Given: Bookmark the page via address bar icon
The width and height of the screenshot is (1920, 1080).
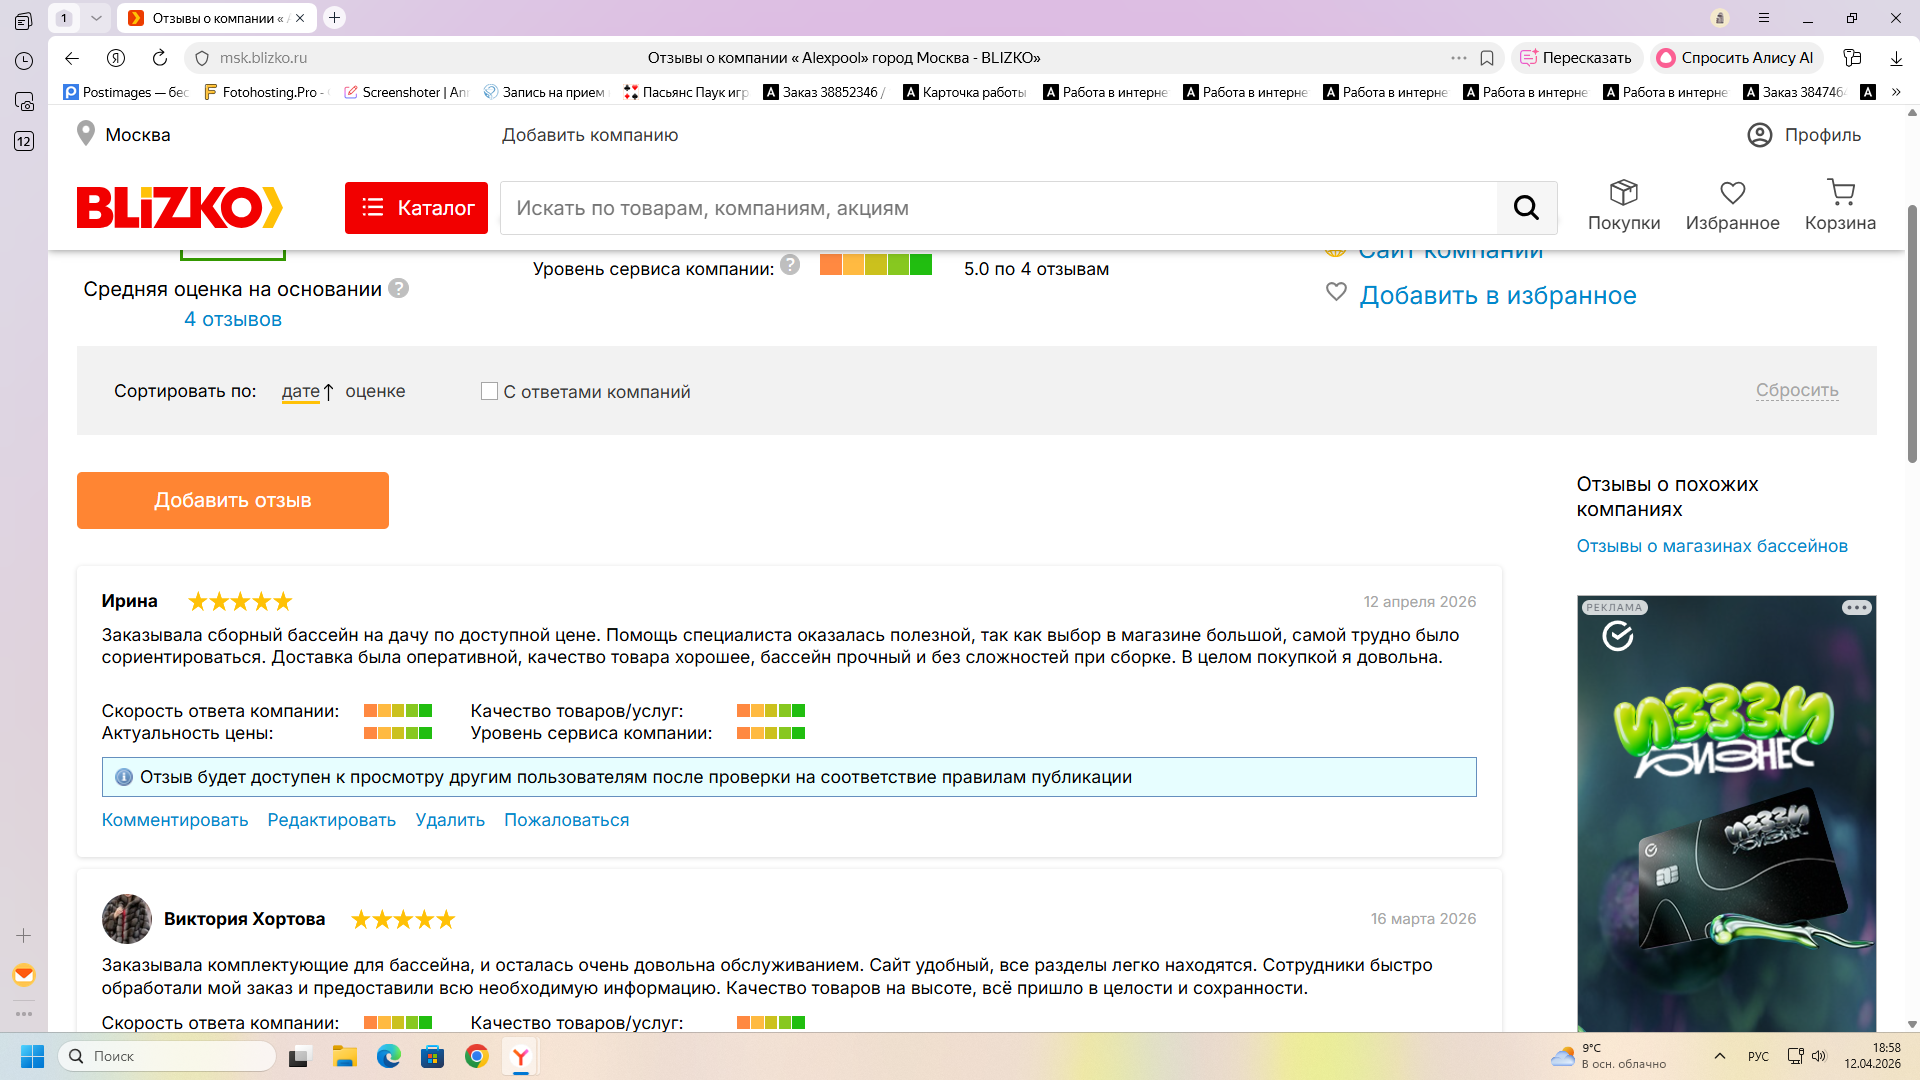Looking at the screenshot, I should [1487, 58].
